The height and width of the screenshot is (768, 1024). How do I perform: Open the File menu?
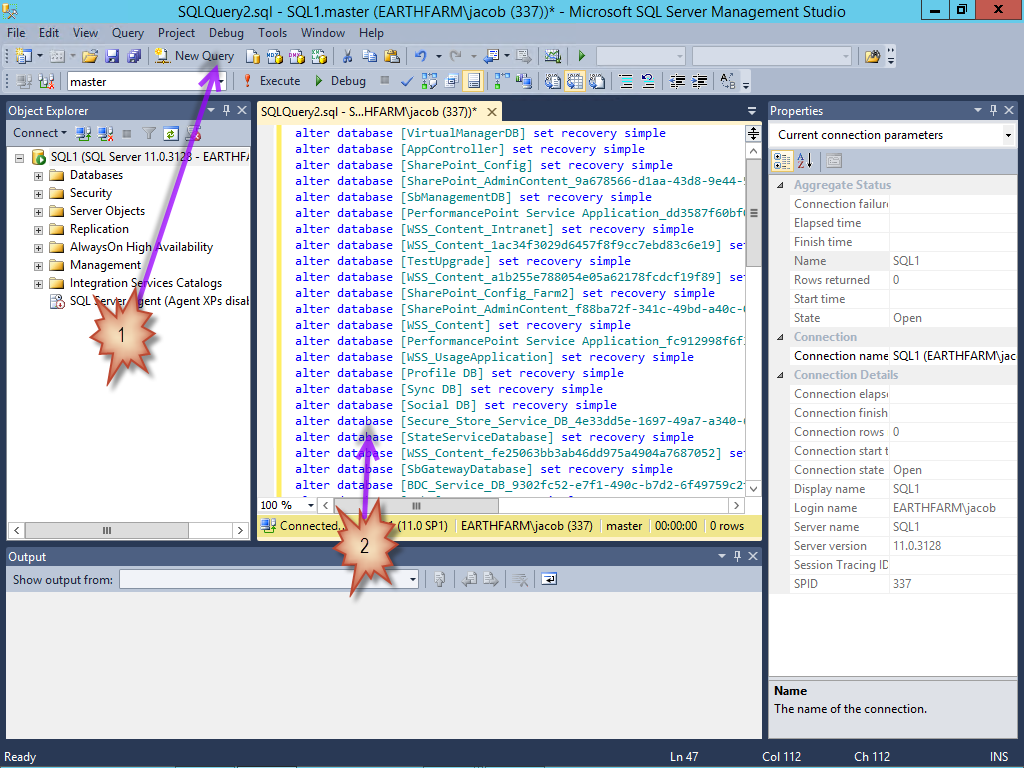click(16, 33)
